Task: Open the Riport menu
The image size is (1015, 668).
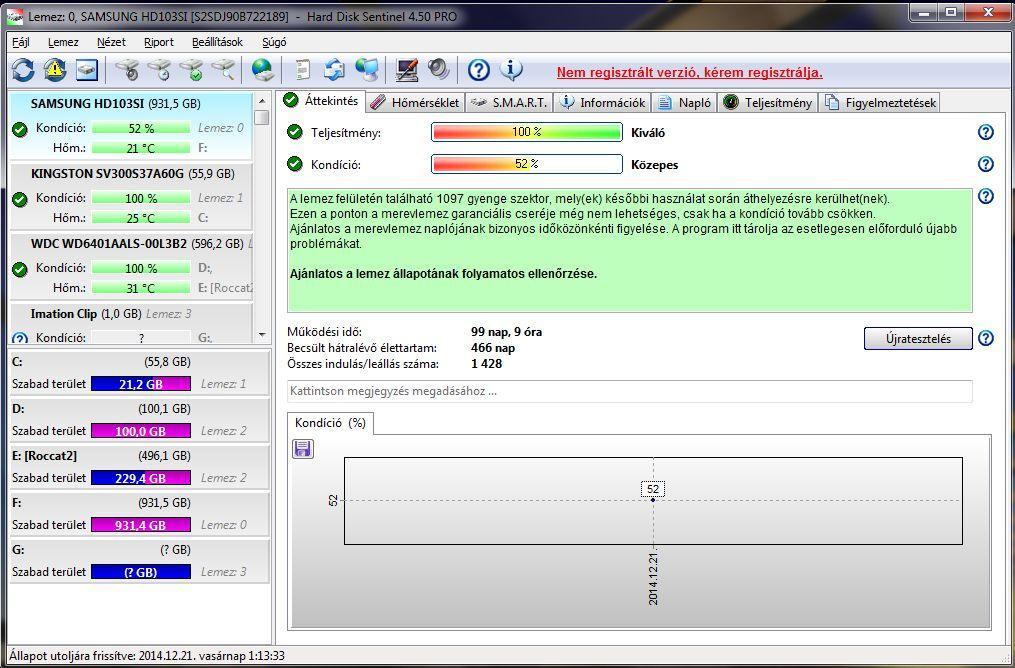Action: 159,42
